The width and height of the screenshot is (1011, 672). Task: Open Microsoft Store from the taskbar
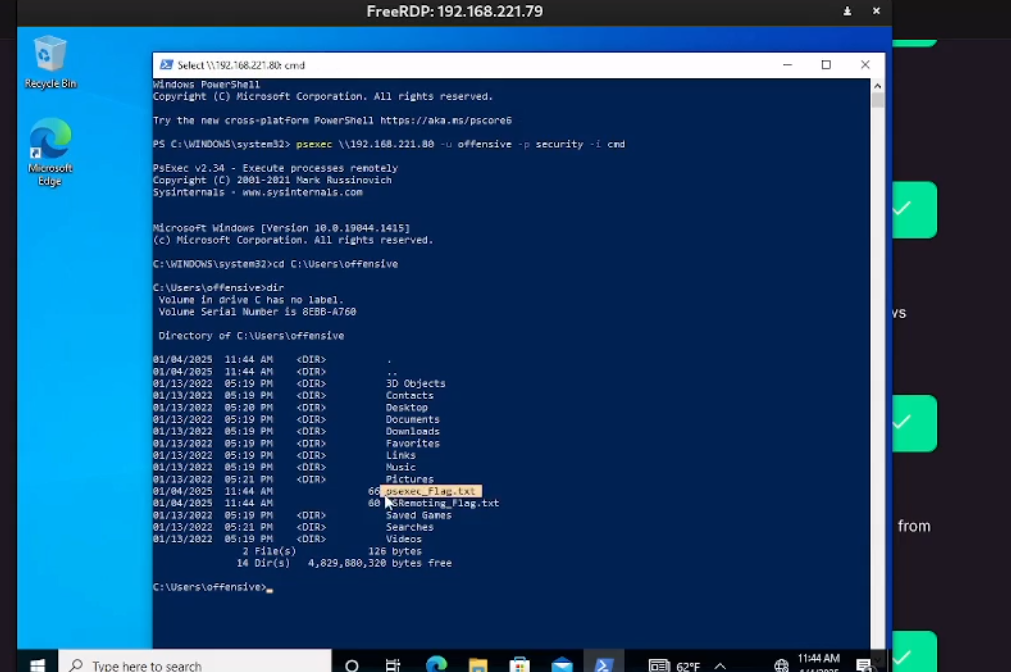pyautogui.click(x=520, y=665)
